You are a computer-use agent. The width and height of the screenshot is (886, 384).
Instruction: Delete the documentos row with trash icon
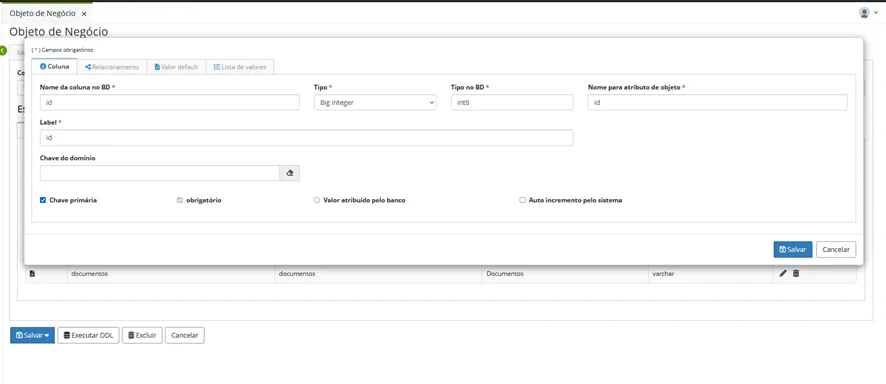pos(796,273)
